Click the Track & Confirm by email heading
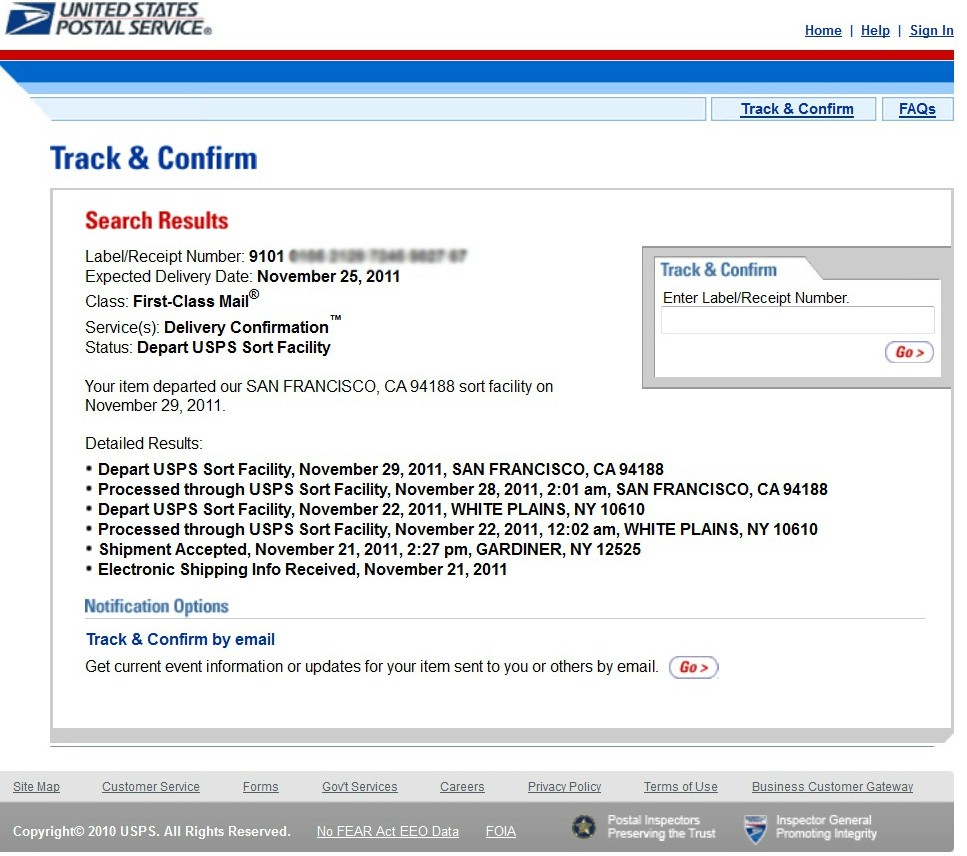The image size is (967, 856). [180, 640]
